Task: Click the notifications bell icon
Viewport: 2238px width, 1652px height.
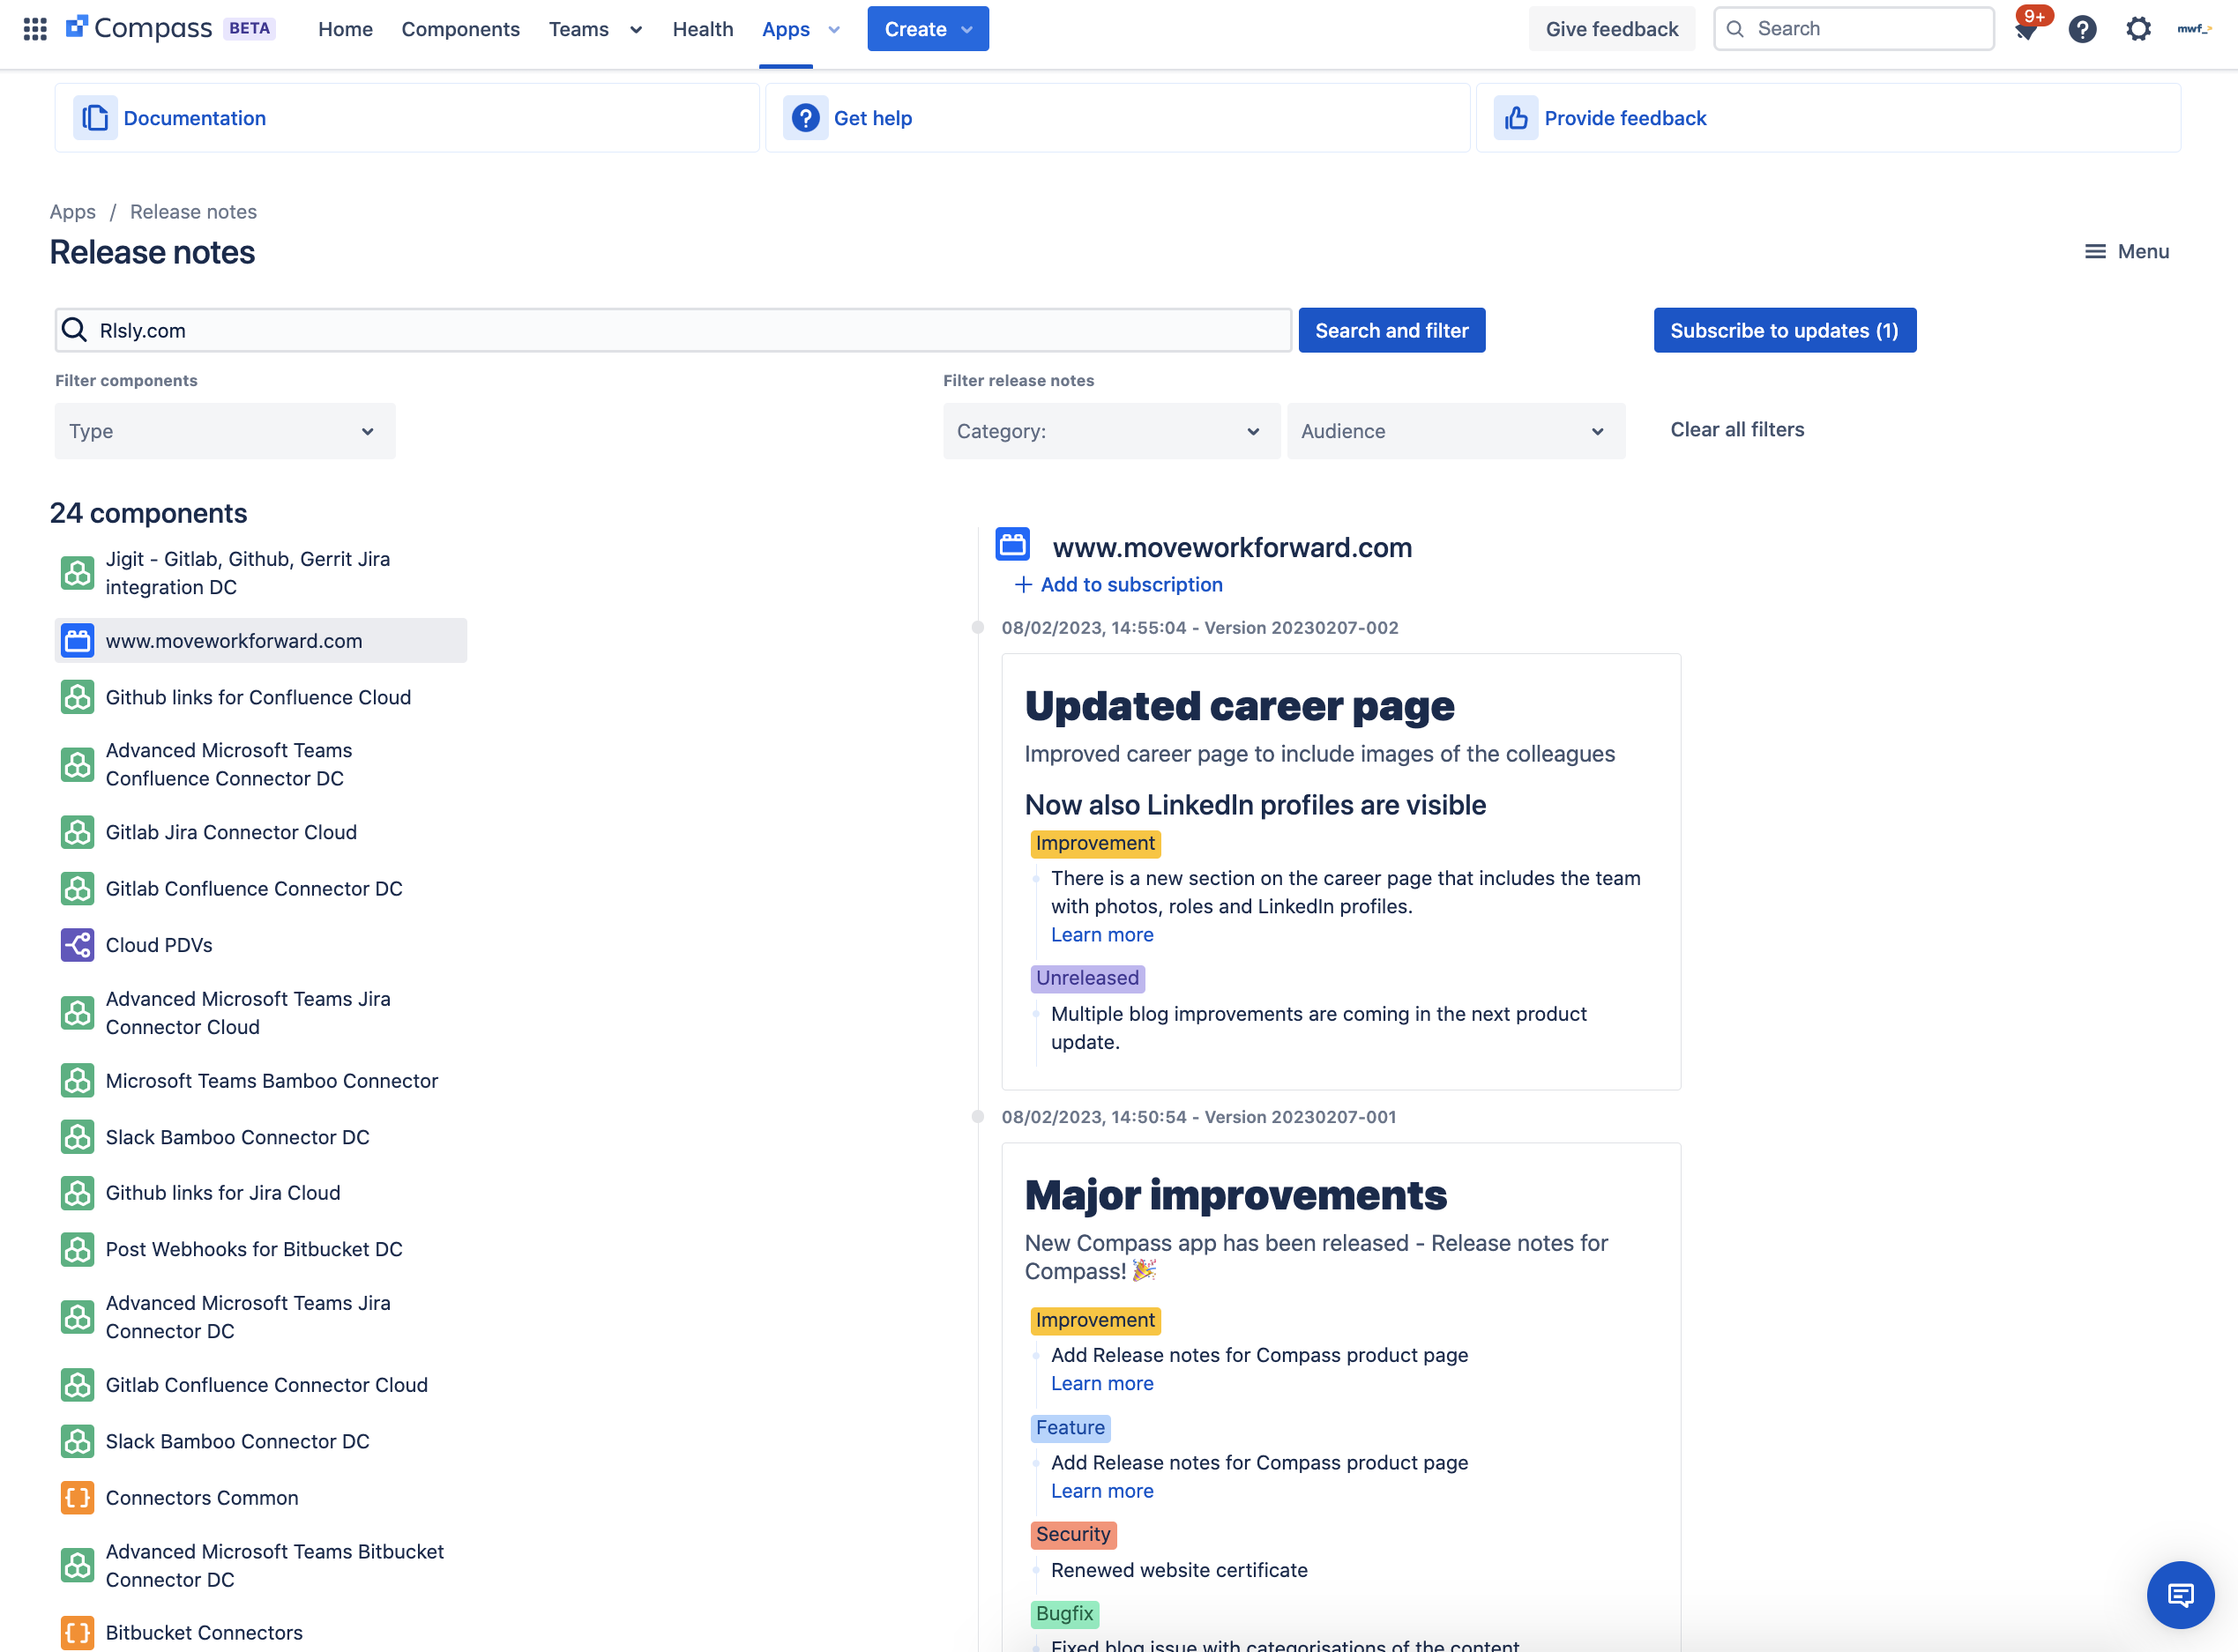Action: click(x=2026, y=30)
